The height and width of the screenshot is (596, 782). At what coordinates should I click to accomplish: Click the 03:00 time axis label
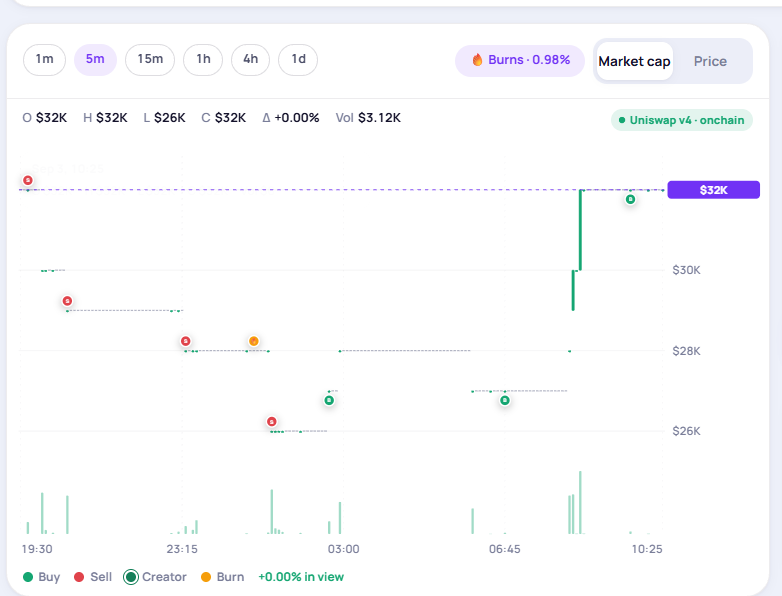pos(343,549)
